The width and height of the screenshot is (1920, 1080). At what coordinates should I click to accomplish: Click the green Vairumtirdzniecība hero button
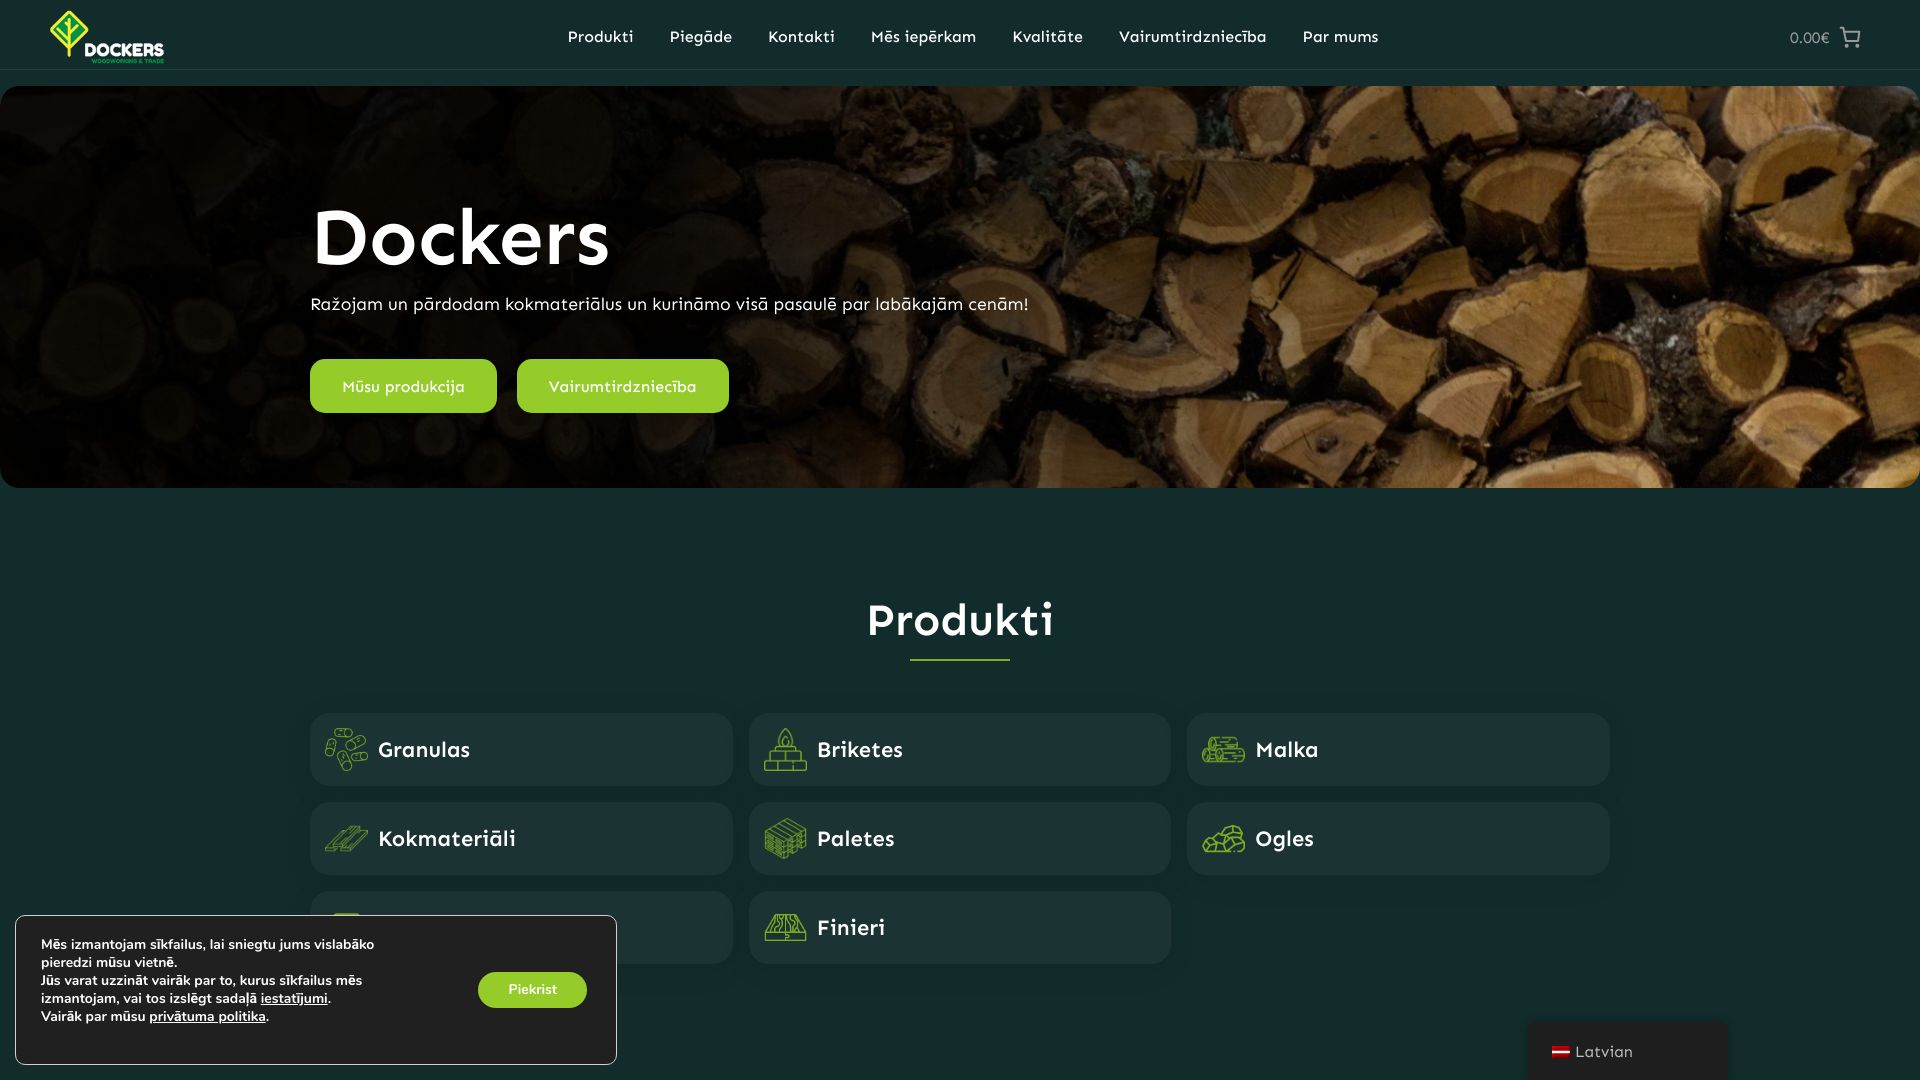pyautogui.click(x=622, y=386)
